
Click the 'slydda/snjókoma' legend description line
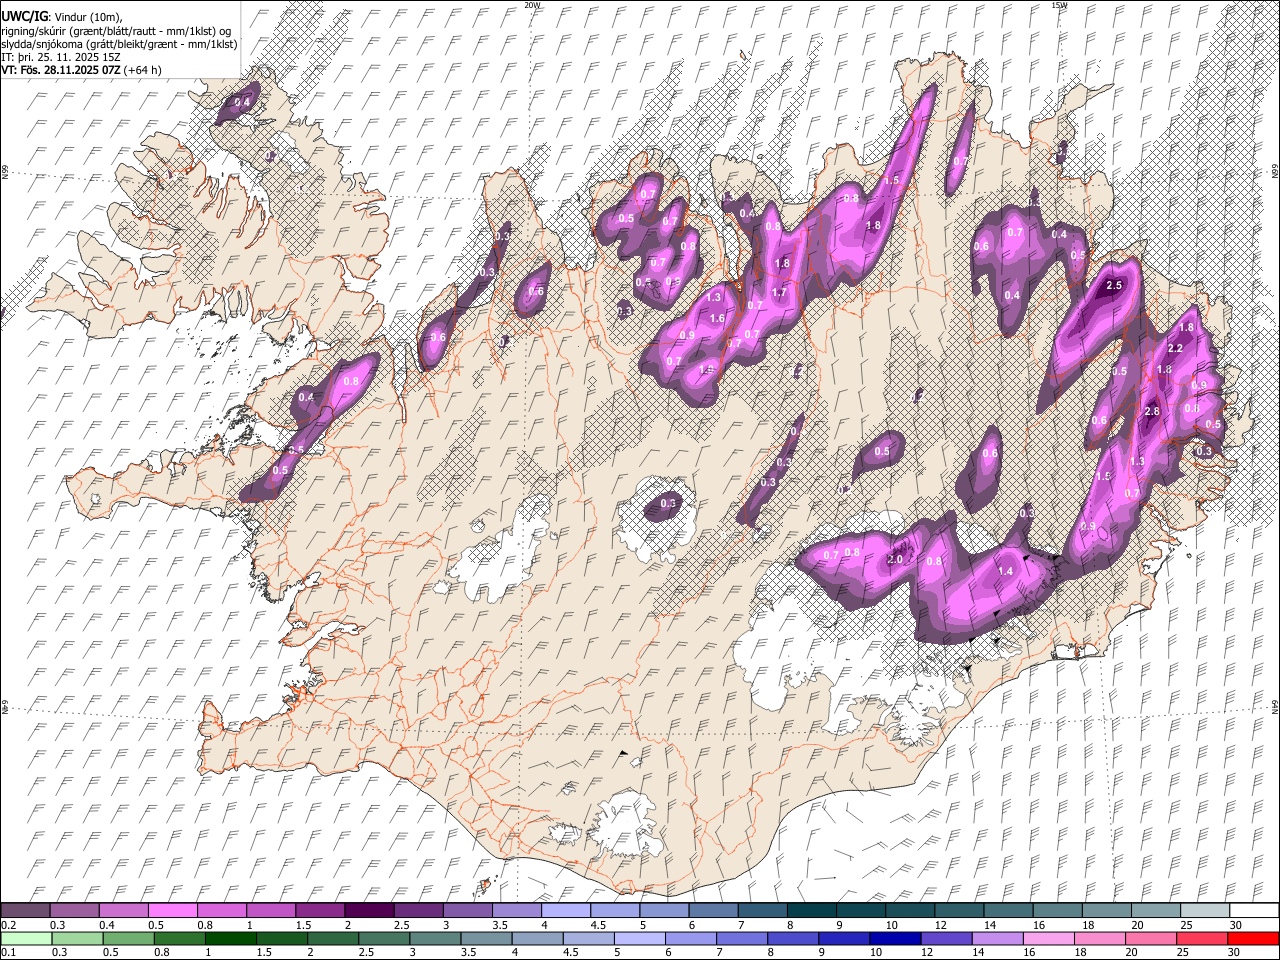point(119,44)
